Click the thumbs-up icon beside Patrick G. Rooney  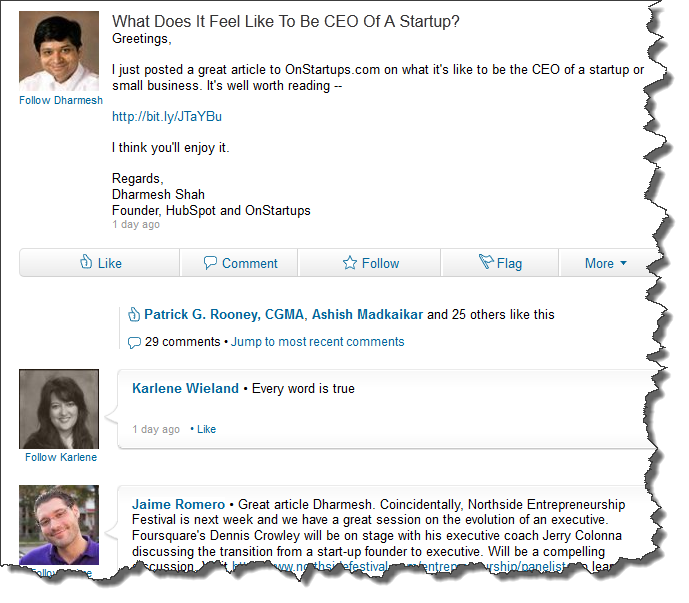coord(134,314)
